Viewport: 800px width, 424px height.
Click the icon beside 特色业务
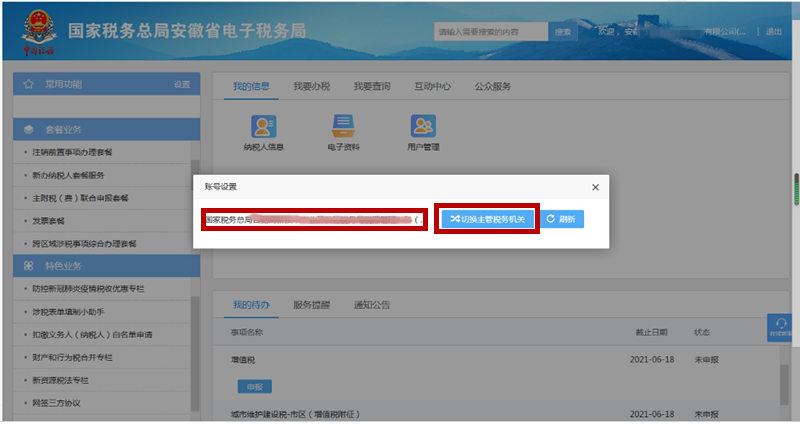pos(29,266)
